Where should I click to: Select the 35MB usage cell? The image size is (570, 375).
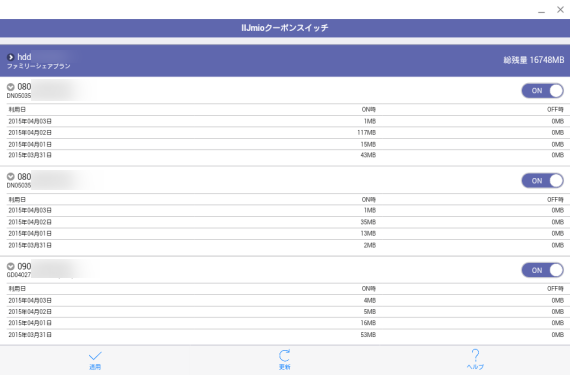pos(368,222)
